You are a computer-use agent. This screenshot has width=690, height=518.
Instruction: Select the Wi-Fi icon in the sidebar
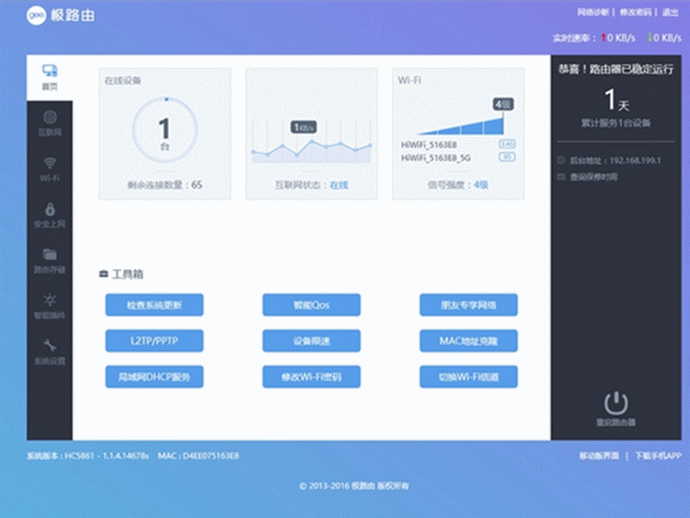click(50, 164)
